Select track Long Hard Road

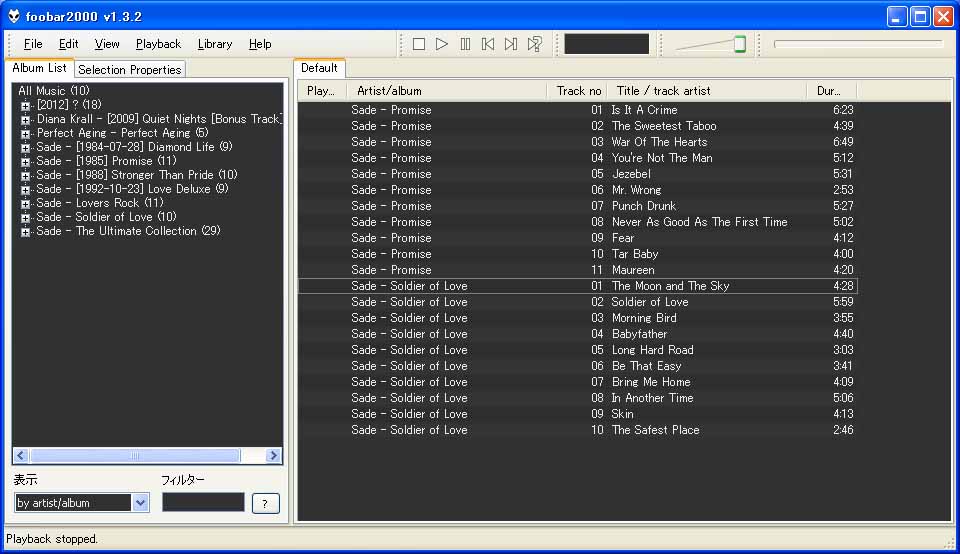point(577,350)
